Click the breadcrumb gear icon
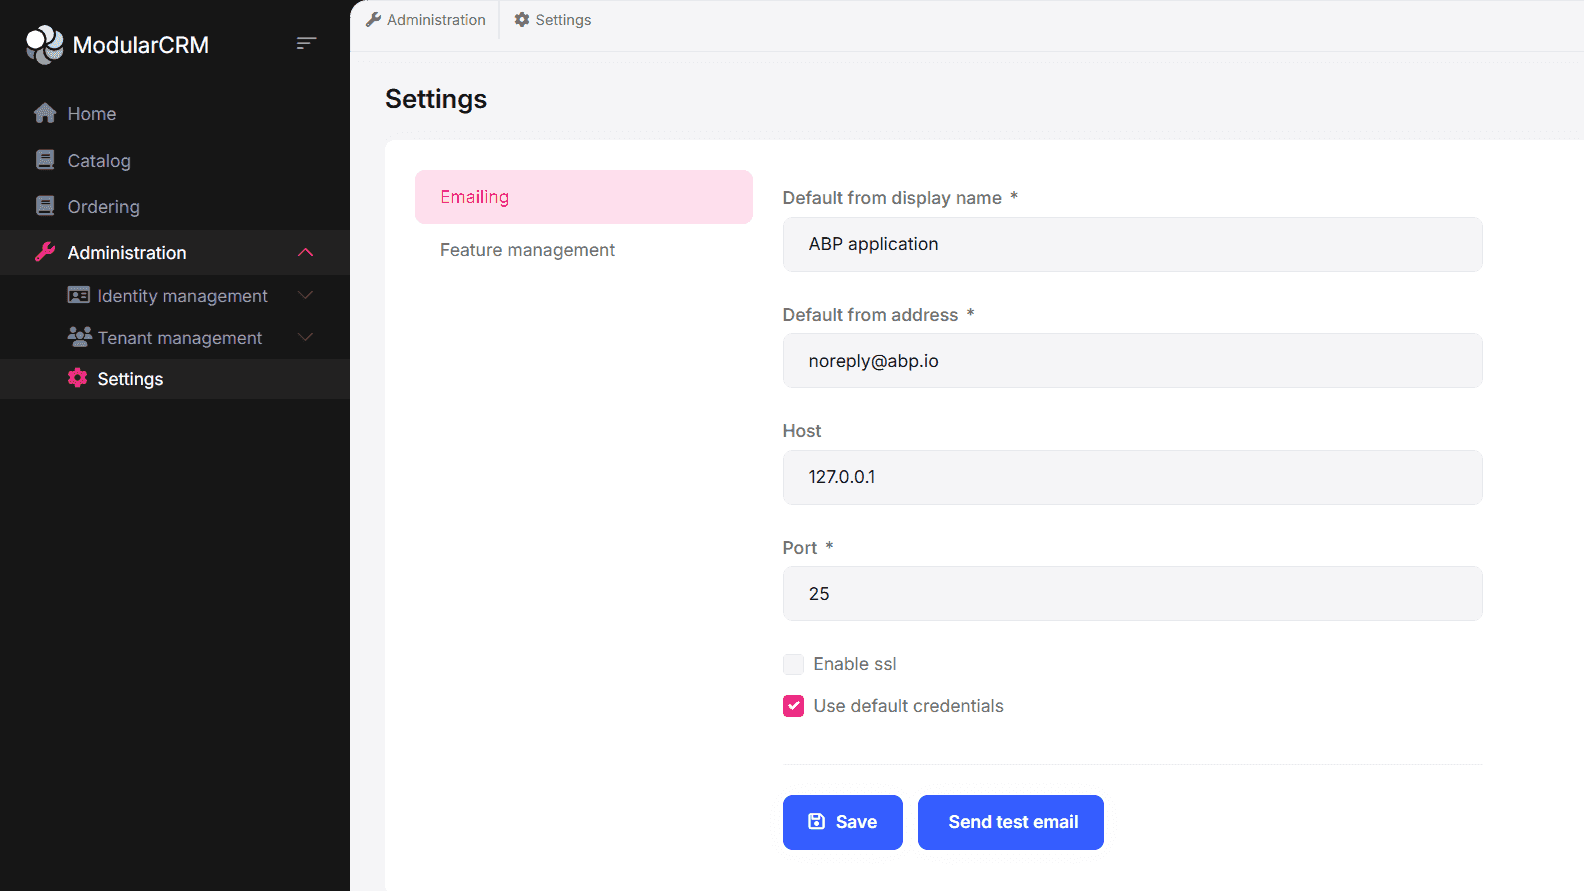The width and height of the screenshot is (1584, 891). point(522,19)
